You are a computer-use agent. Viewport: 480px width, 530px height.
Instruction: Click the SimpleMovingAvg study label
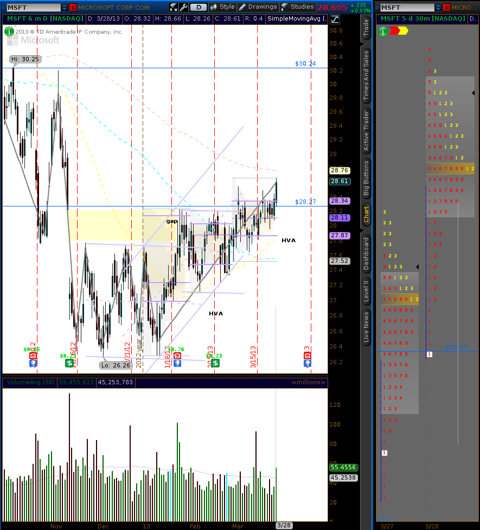click(296, 19)
